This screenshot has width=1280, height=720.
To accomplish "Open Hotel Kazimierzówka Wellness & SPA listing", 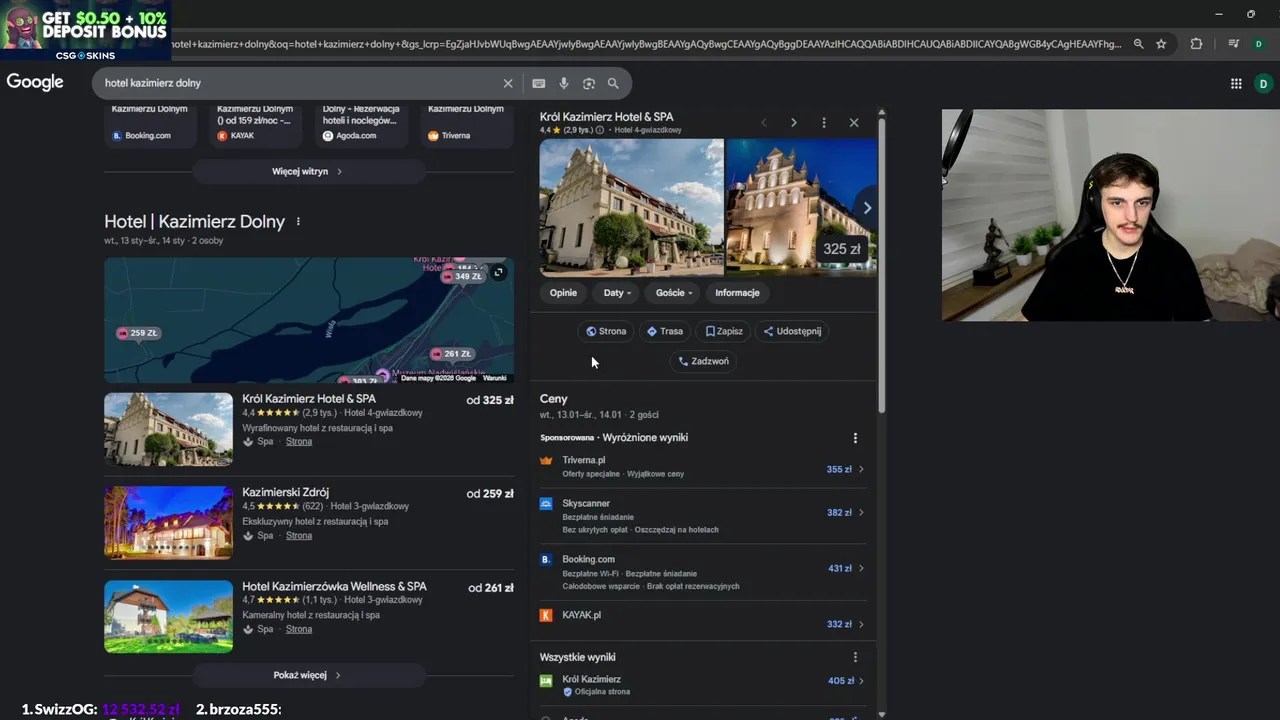I will coord(334,587).
